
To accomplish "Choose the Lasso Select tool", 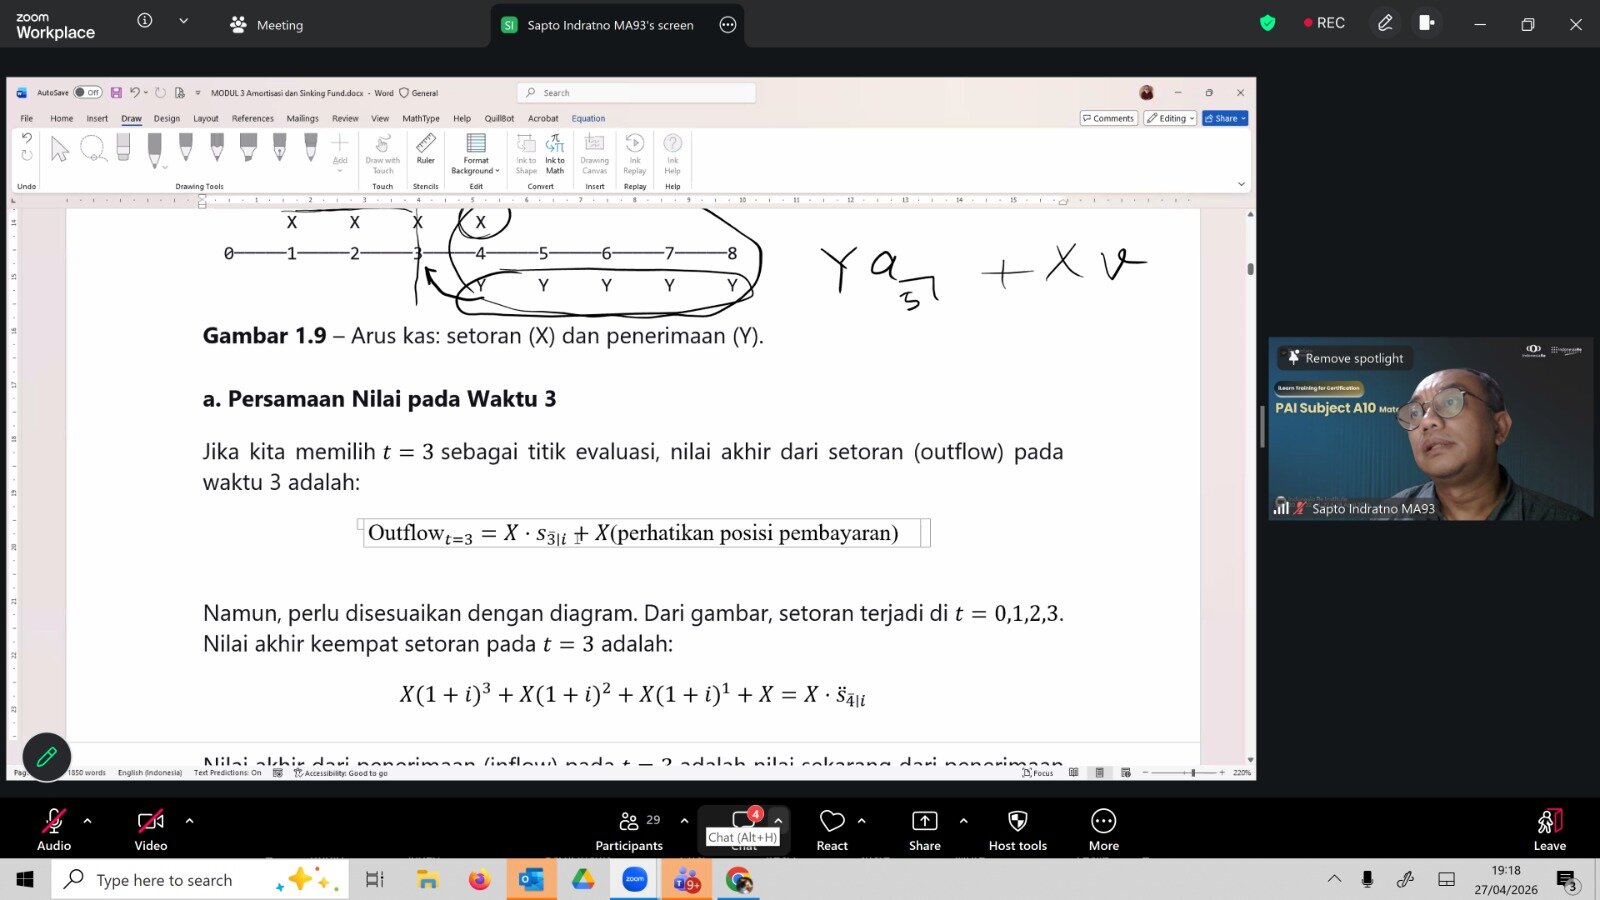I will pyautogui.click(x=93, y=149).
